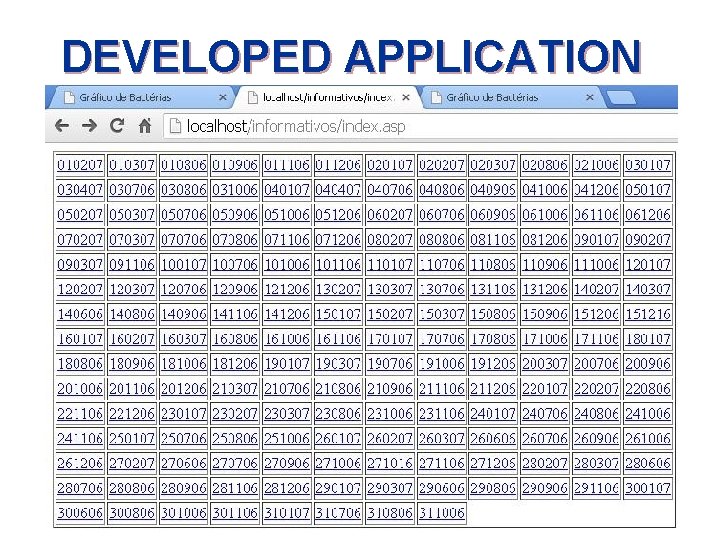Click the 101006 table cell
Screen dimensions: 720x540
tap(287, 264)
